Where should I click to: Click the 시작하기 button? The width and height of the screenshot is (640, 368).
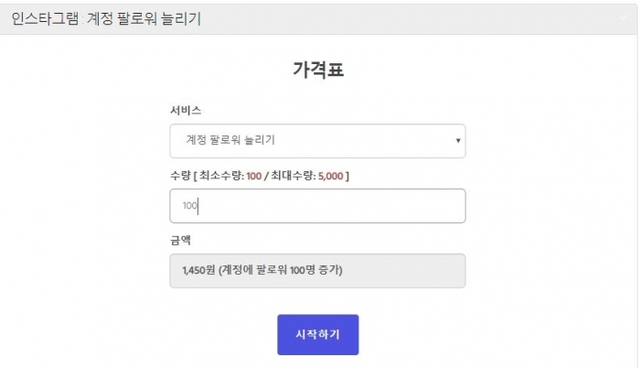tap(318, 335)
